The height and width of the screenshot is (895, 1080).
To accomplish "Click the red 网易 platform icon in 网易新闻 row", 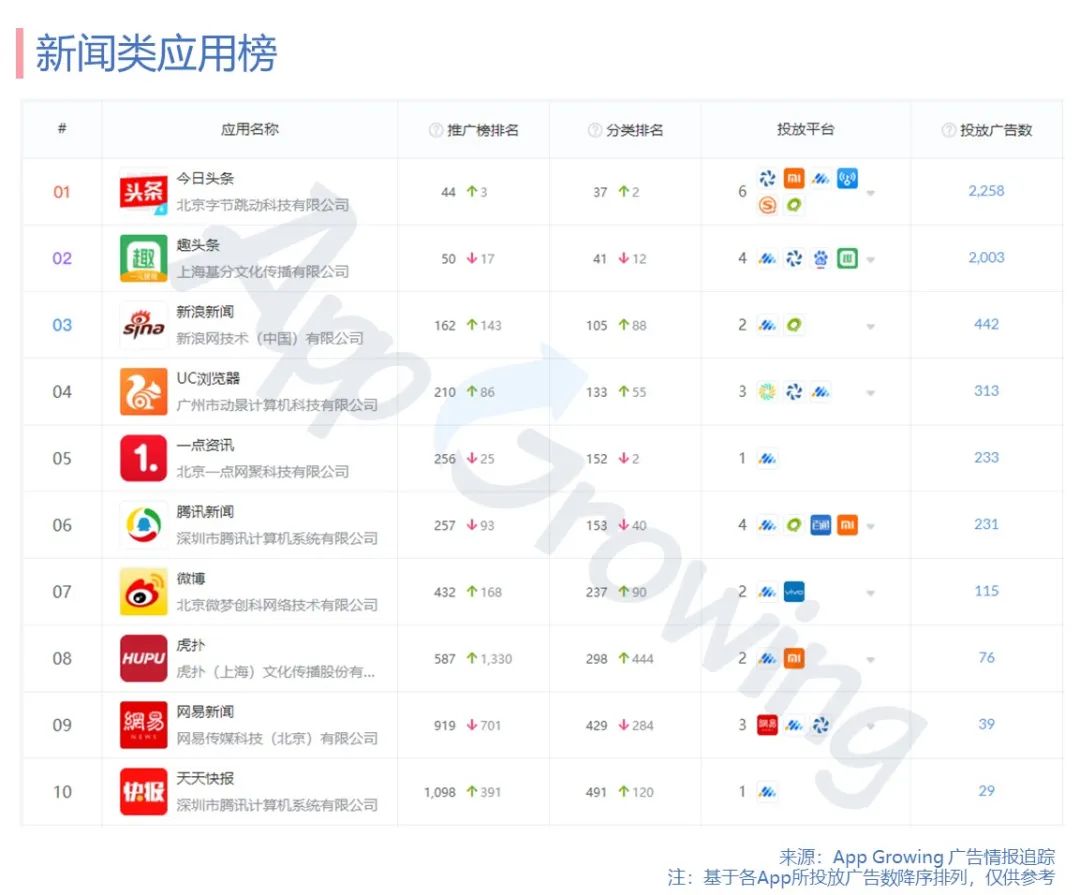I will coord(767,725).
